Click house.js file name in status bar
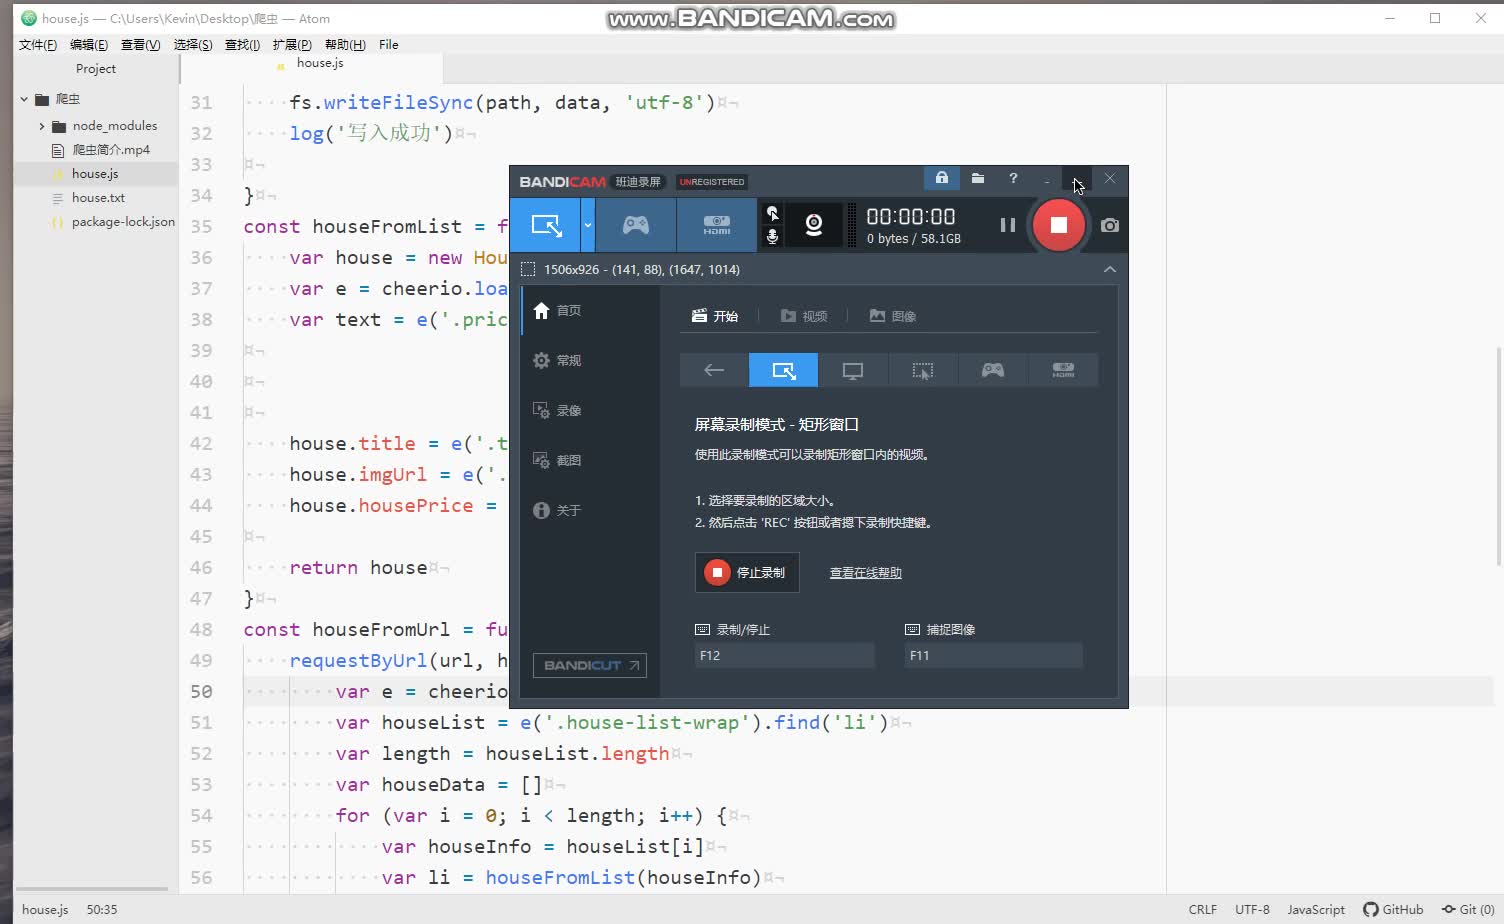Screen dimensions: 1504x924 (45, 910)
